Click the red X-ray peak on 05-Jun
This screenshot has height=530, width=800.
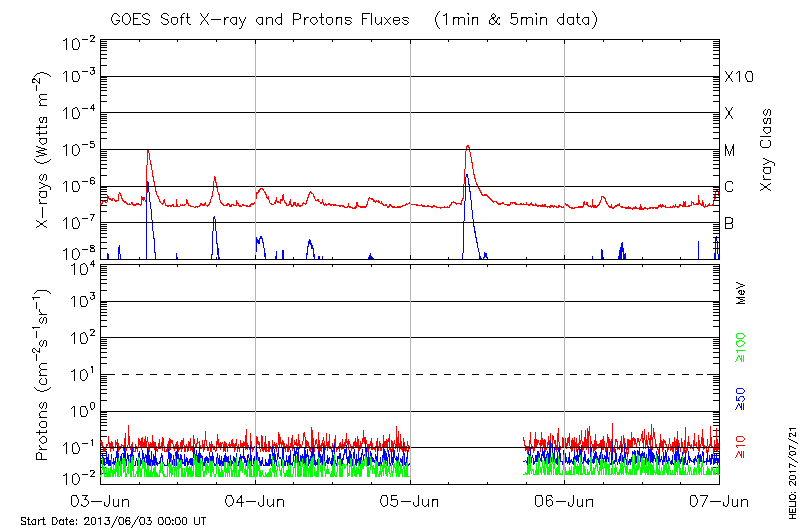tap(467, 147)
